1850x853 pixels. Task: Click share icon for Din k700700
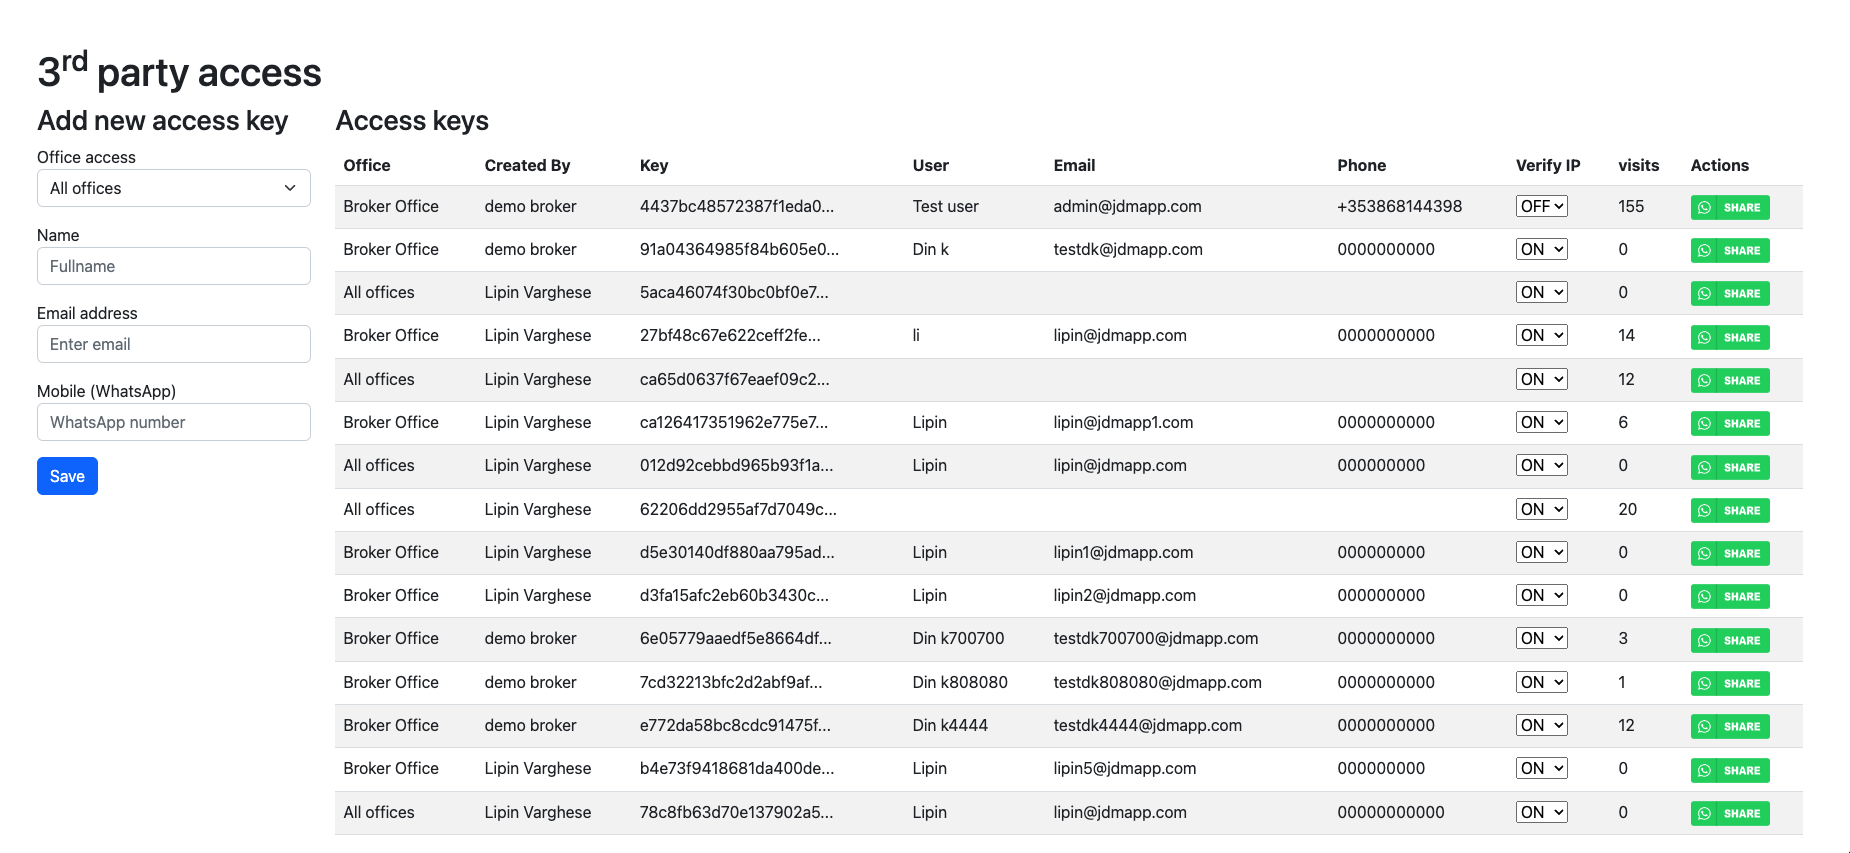click(x=1729, y=640)
